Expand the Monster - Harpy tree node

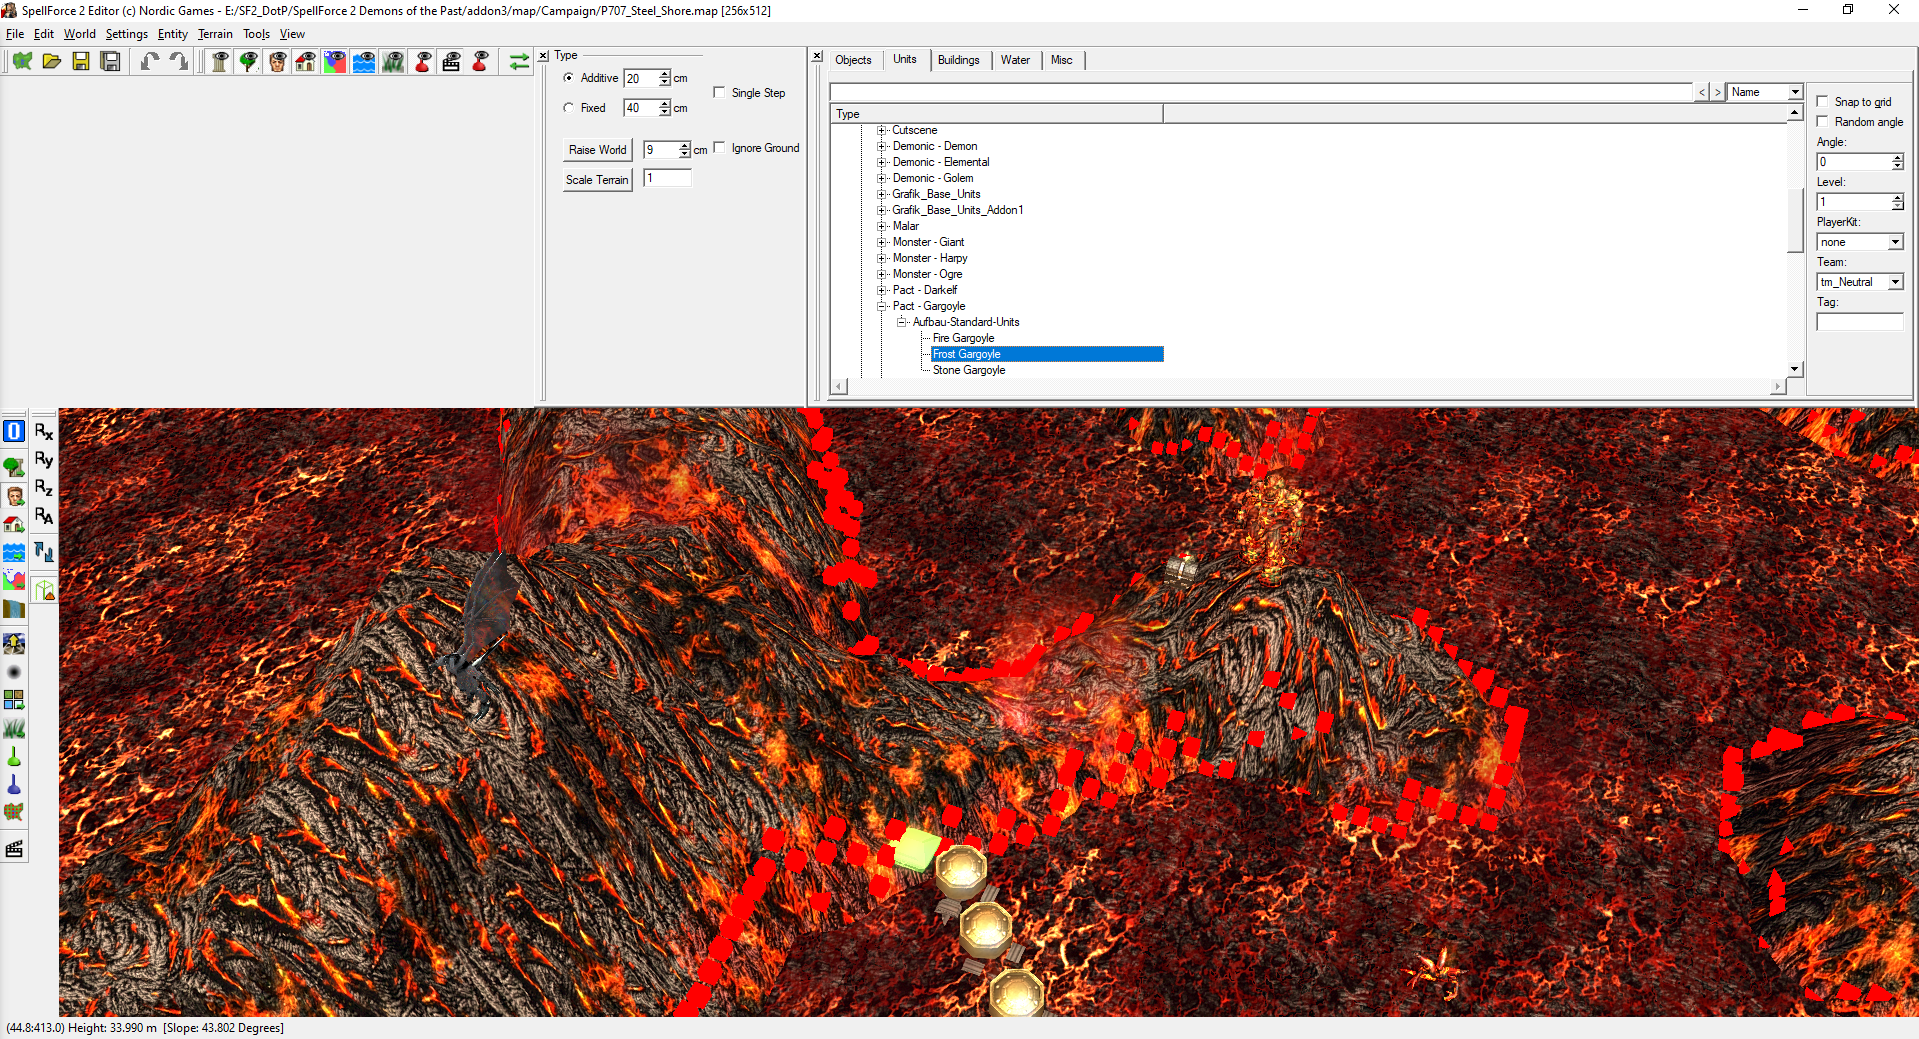(x=882, y=258)
